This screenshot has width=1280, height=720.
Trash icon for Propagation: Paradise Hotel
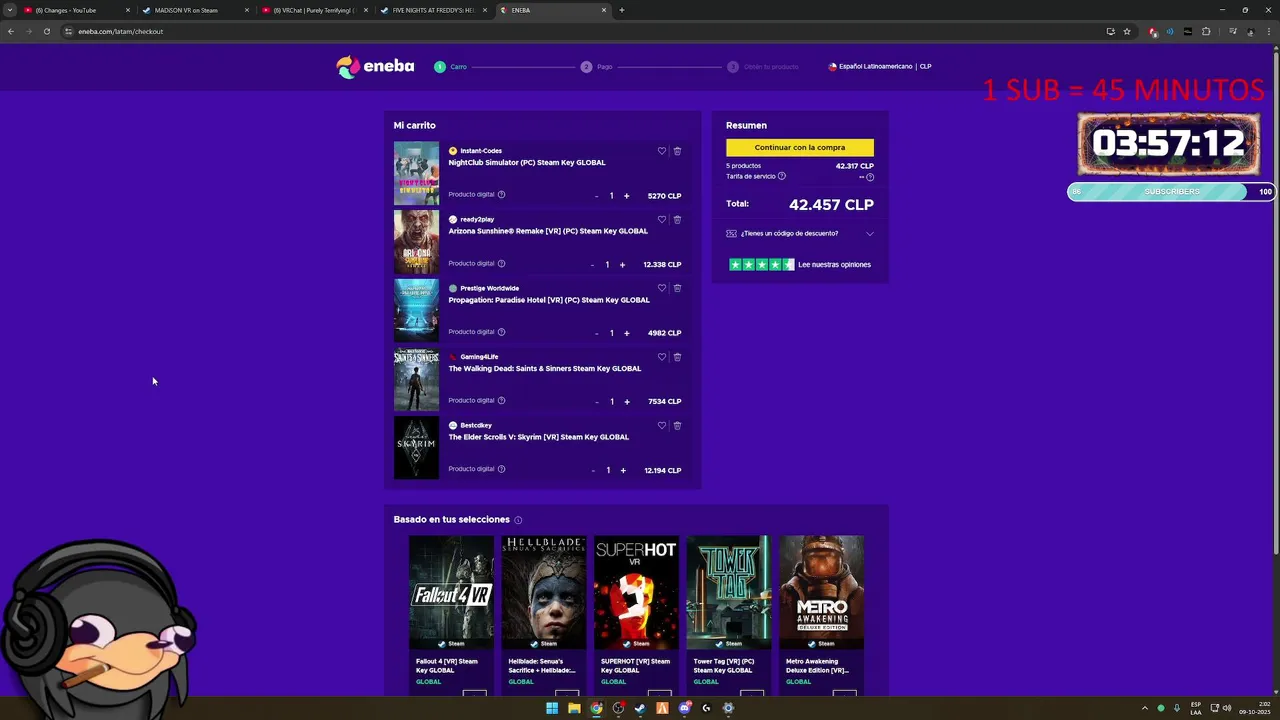point(677,288)
